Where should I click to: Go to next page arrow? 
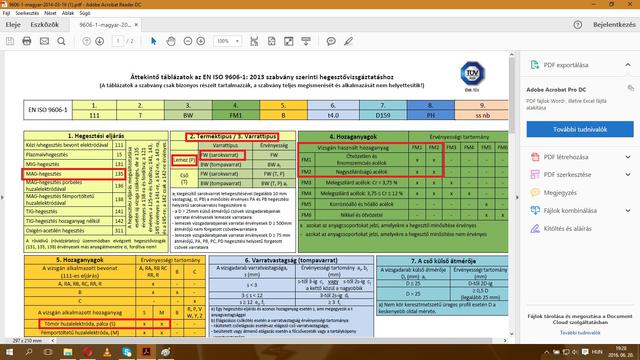100,41
